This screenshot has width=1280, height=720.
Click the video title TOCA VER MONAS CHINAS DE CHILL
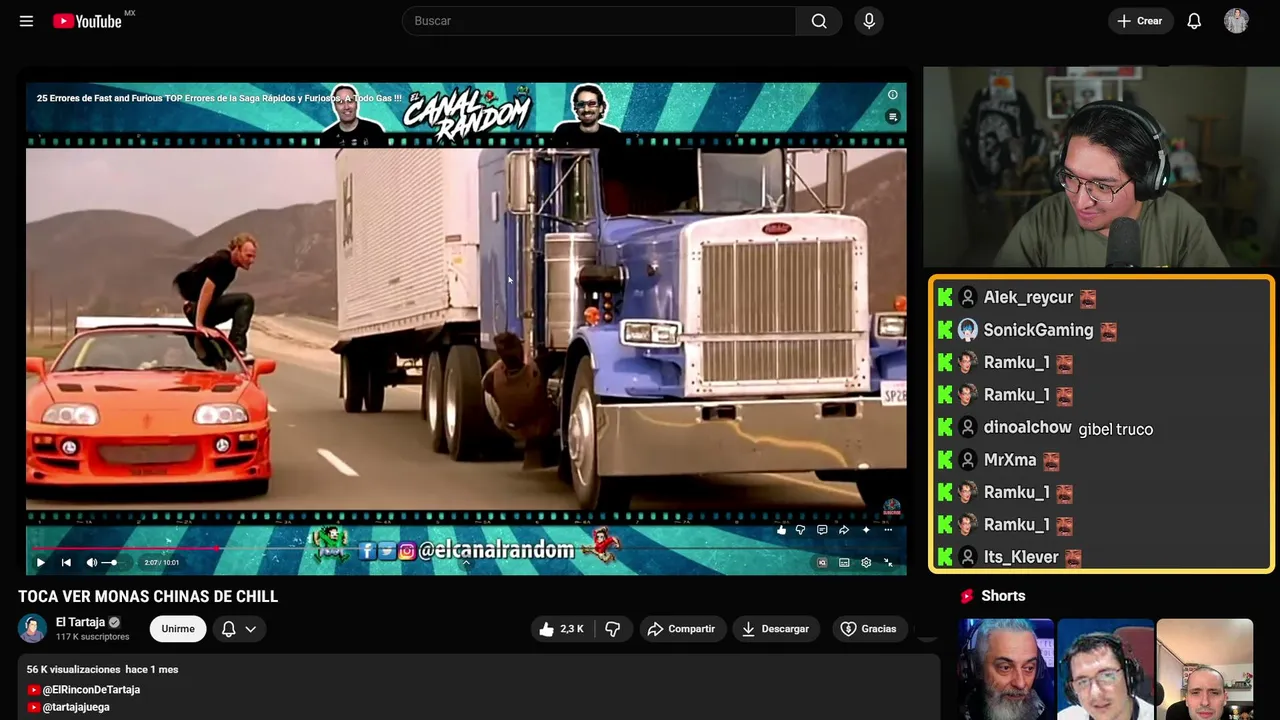pos(148,597)
